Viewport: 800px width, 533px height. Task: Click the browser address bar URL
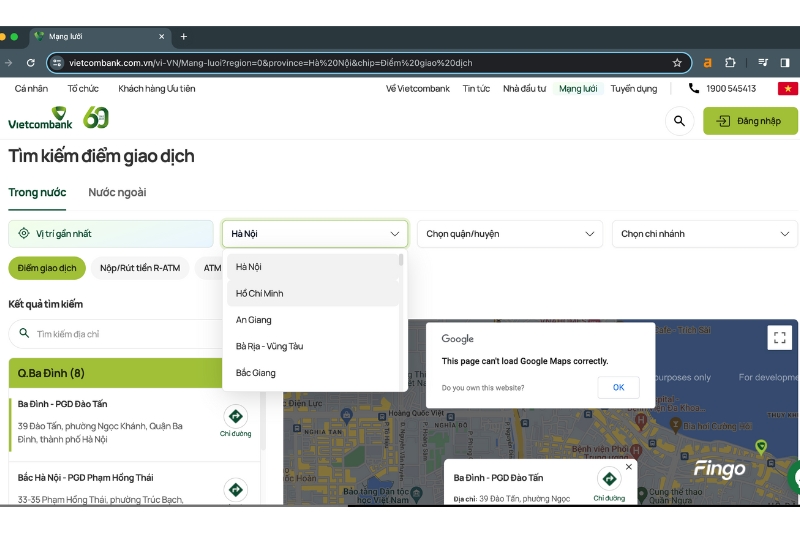tap(270, 63)
